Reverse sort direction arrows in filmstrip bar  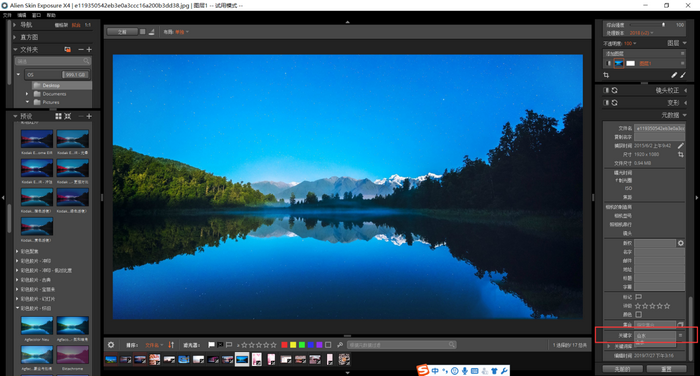coord(171,345)
